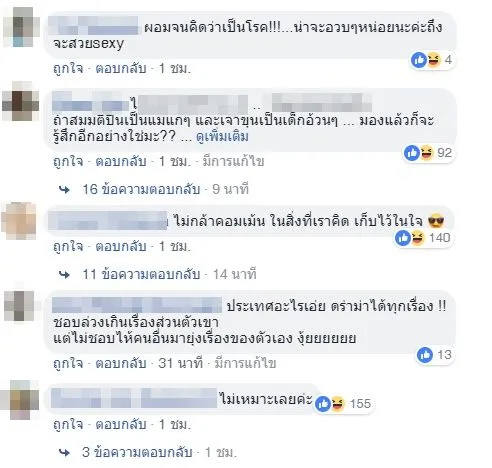Screen dimensions: 492x468
Task: Open reactions on the comment with 4 reactions
Action: coord(432,60)
